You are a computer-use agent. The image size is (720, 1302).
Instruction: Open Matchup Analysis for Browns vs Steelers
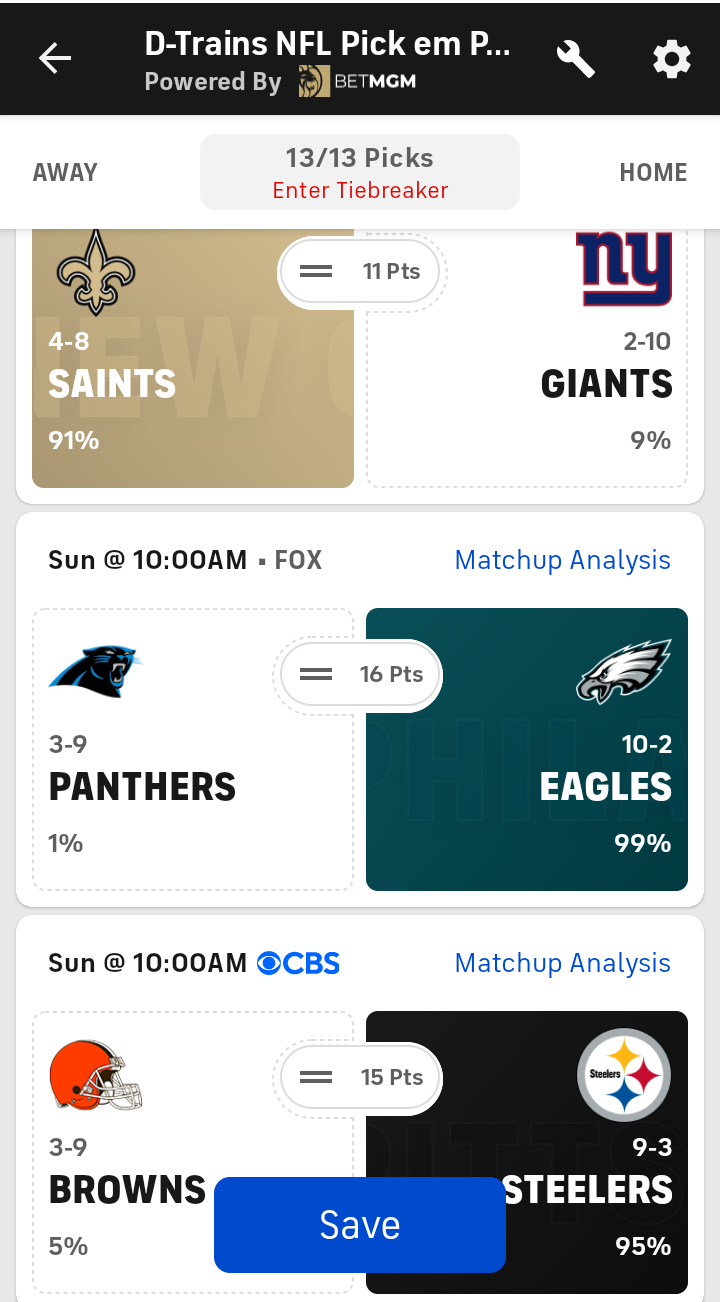(562, 963)
